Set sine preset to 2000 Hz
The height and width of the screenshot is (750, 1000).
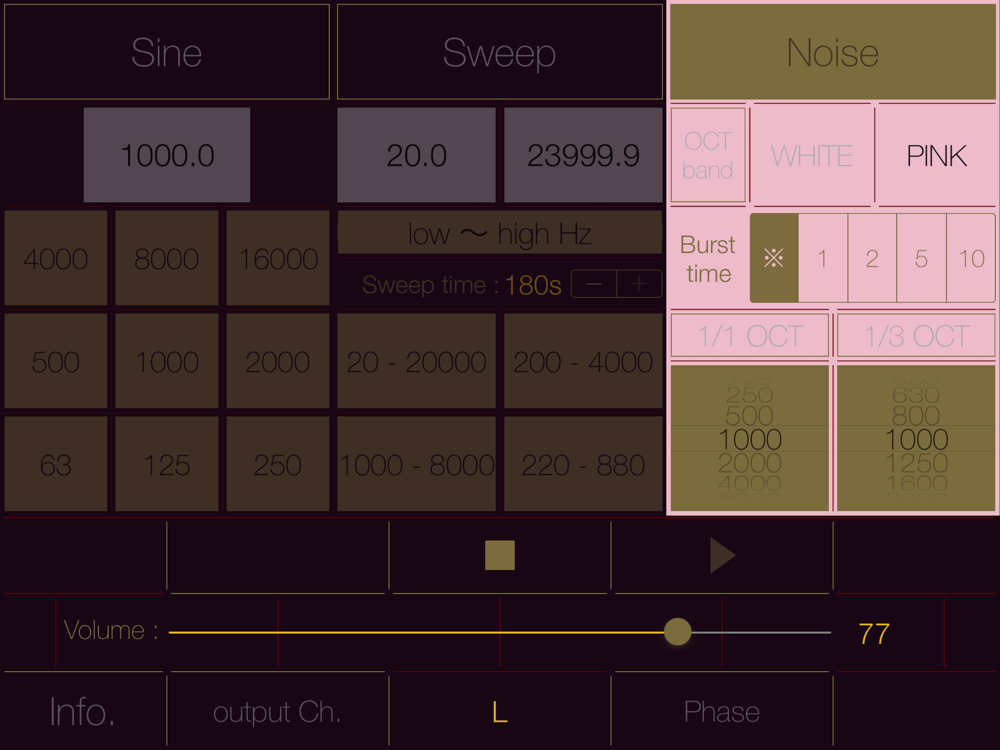click(277, 361)
